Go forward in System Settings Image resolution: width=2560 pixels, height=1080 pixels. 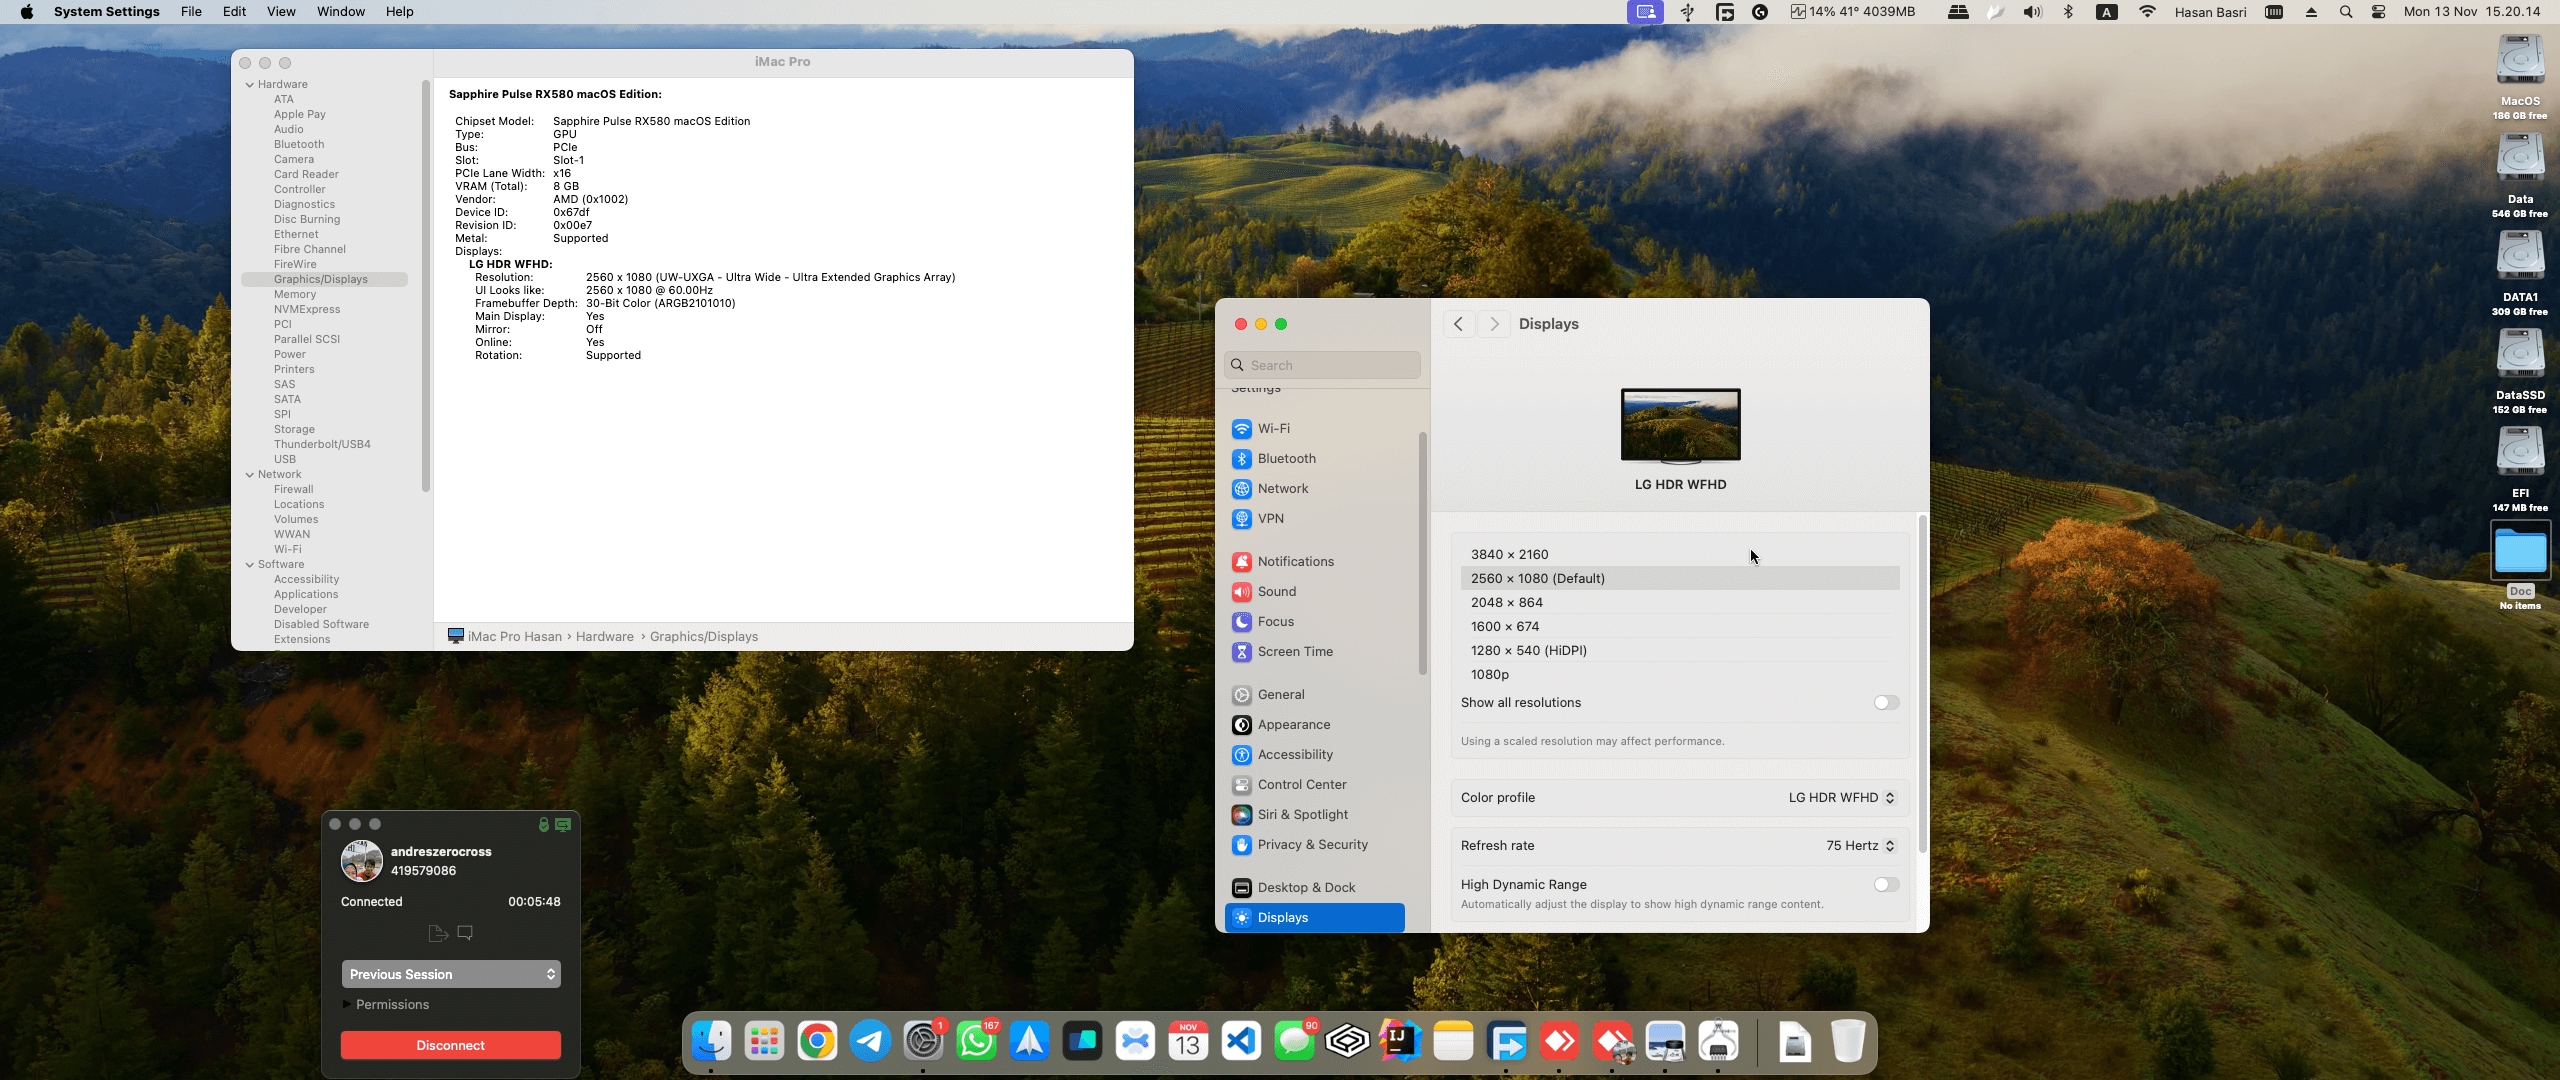click(1494, 324)
